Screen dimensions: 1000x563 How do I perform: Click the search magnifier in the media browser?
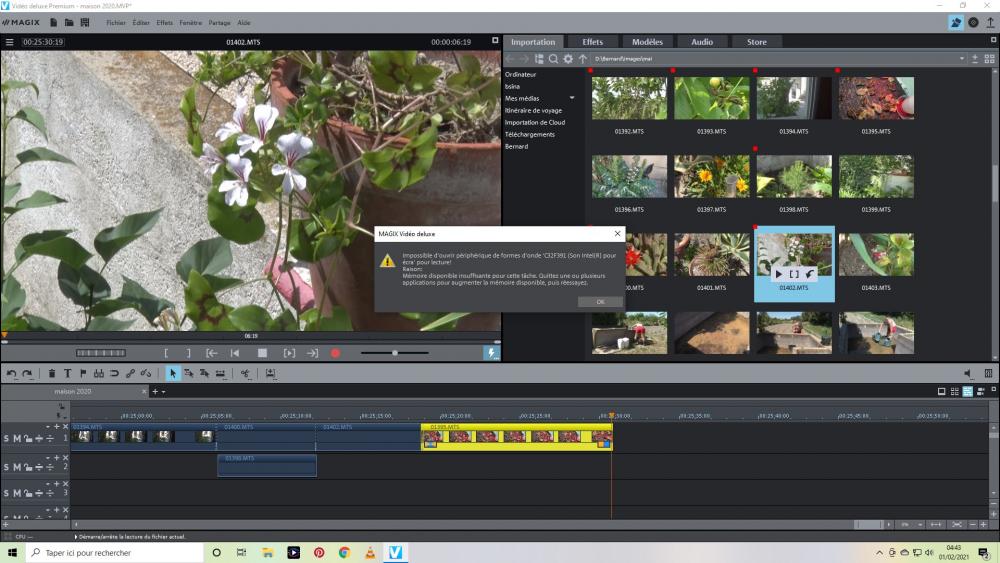tap(553, 59)
